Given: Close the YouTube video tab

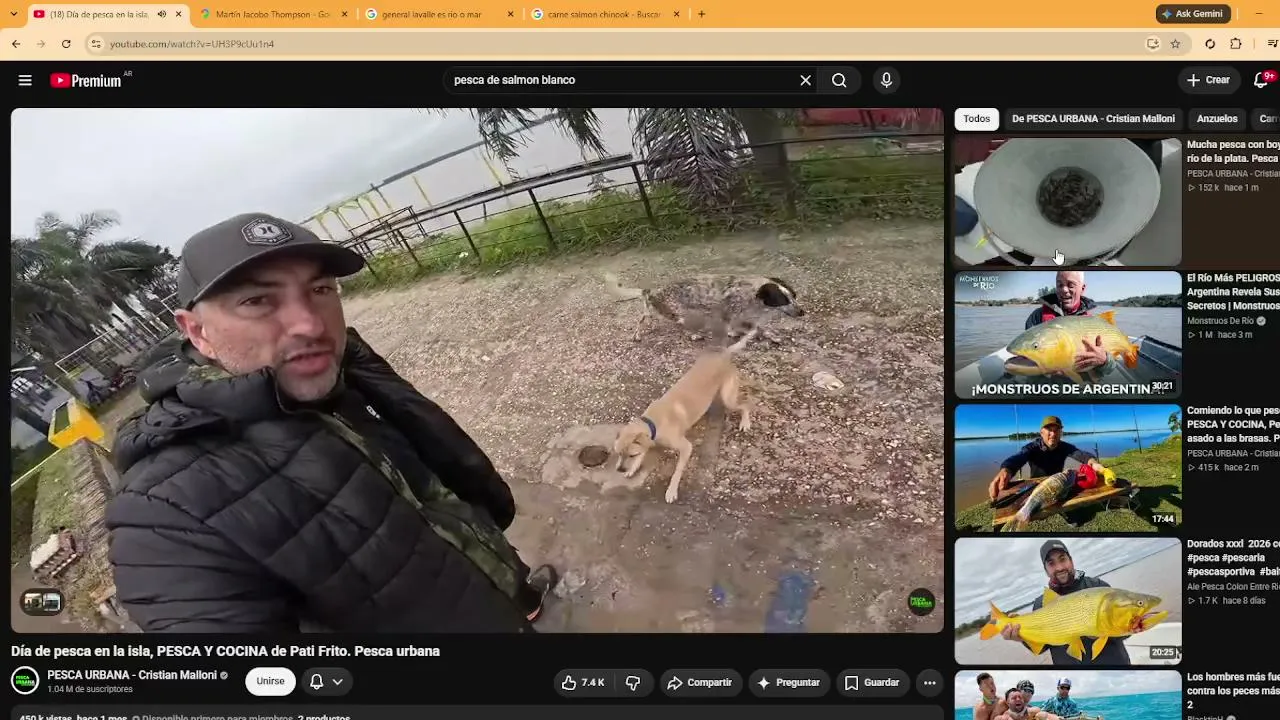Looking at the screenshot, I should [179, 14].
